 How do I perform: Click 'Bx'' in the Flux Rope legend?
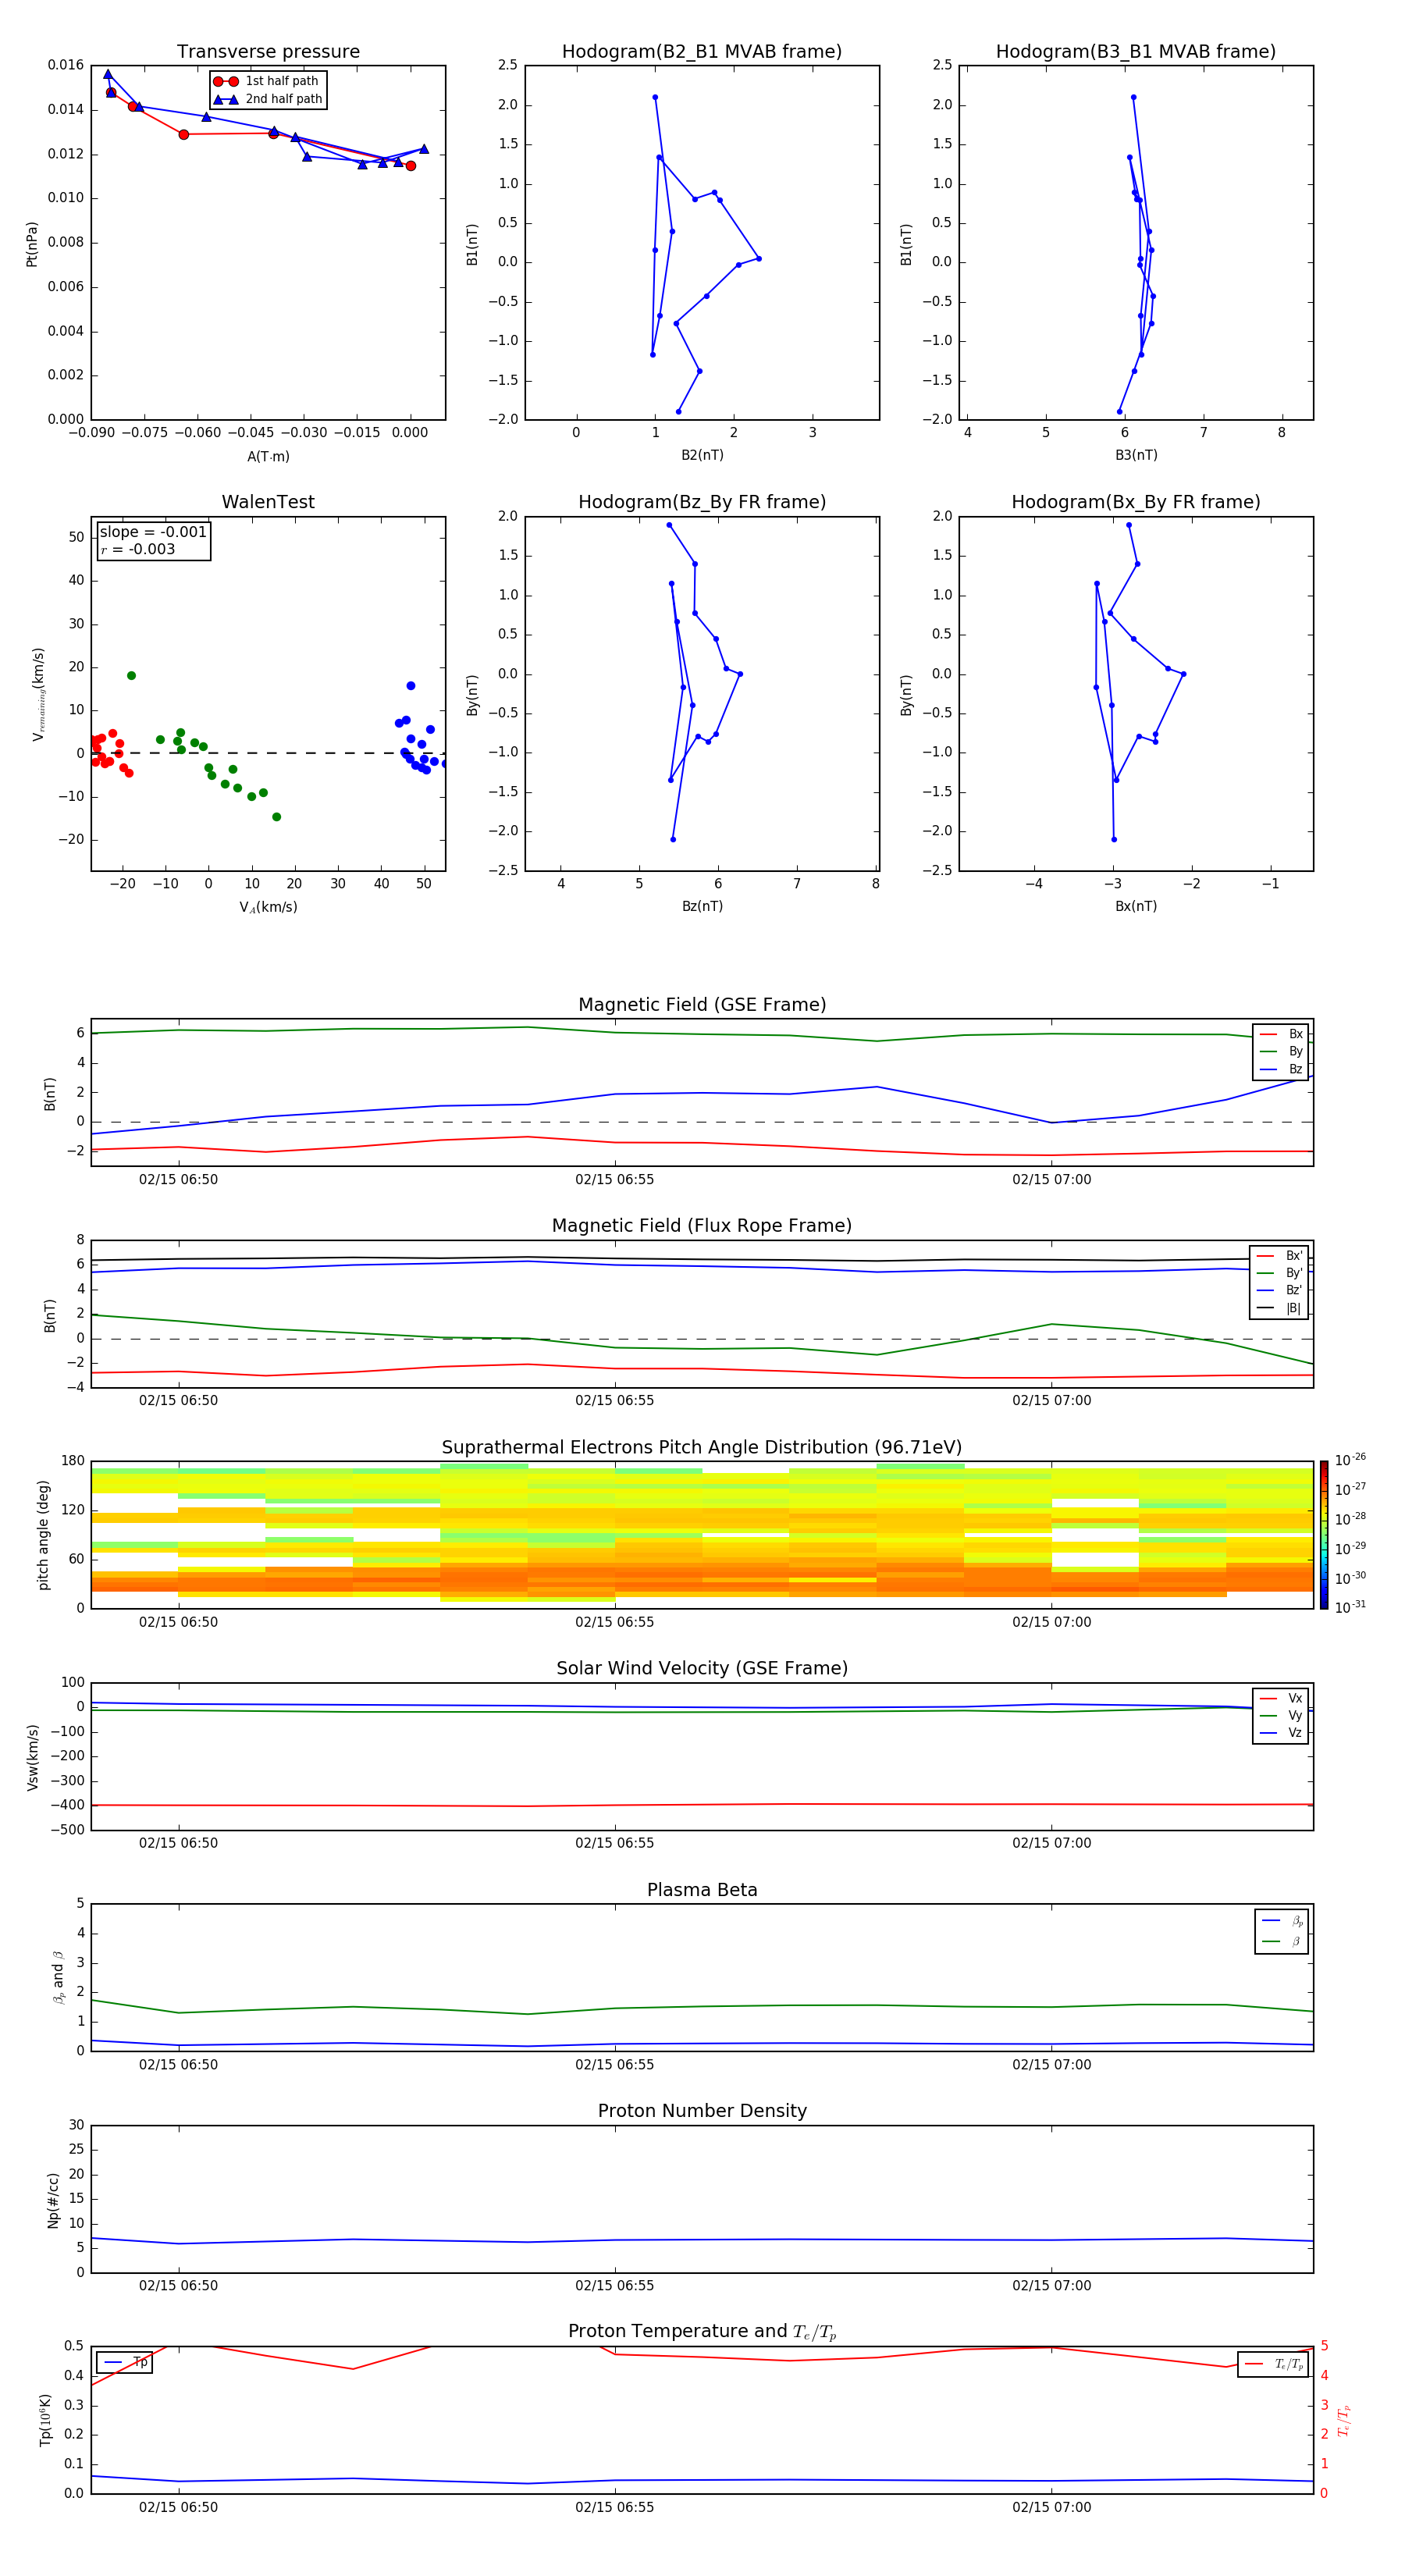pos(1294,1256)
